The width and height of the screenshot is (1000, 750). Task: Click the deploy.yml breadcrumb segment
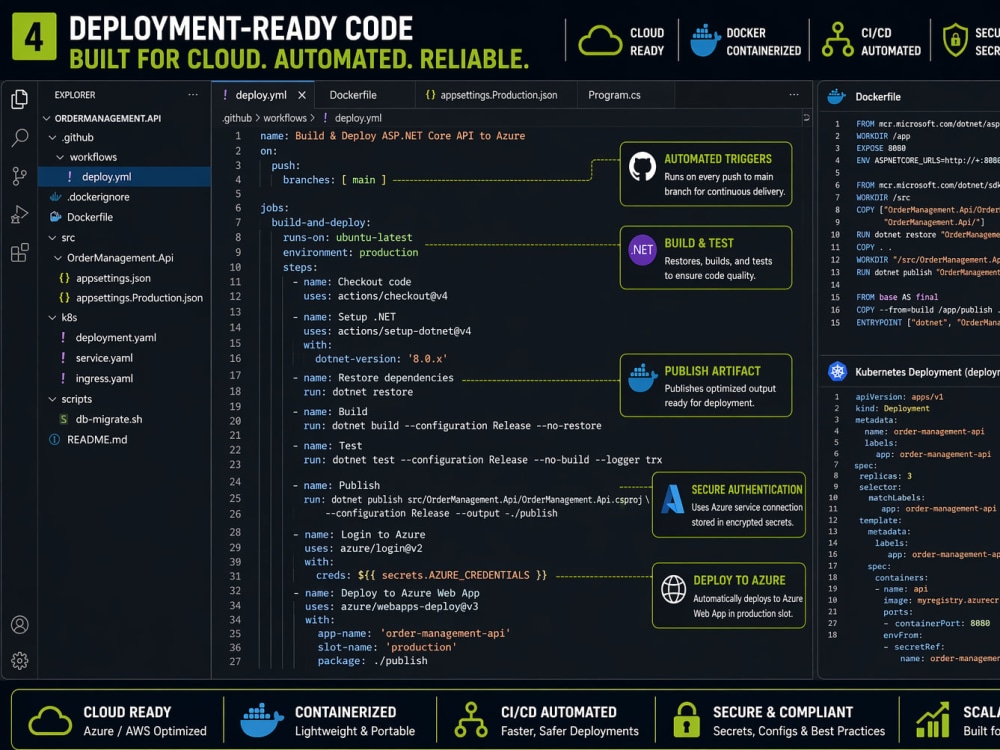tap(358, 118)
